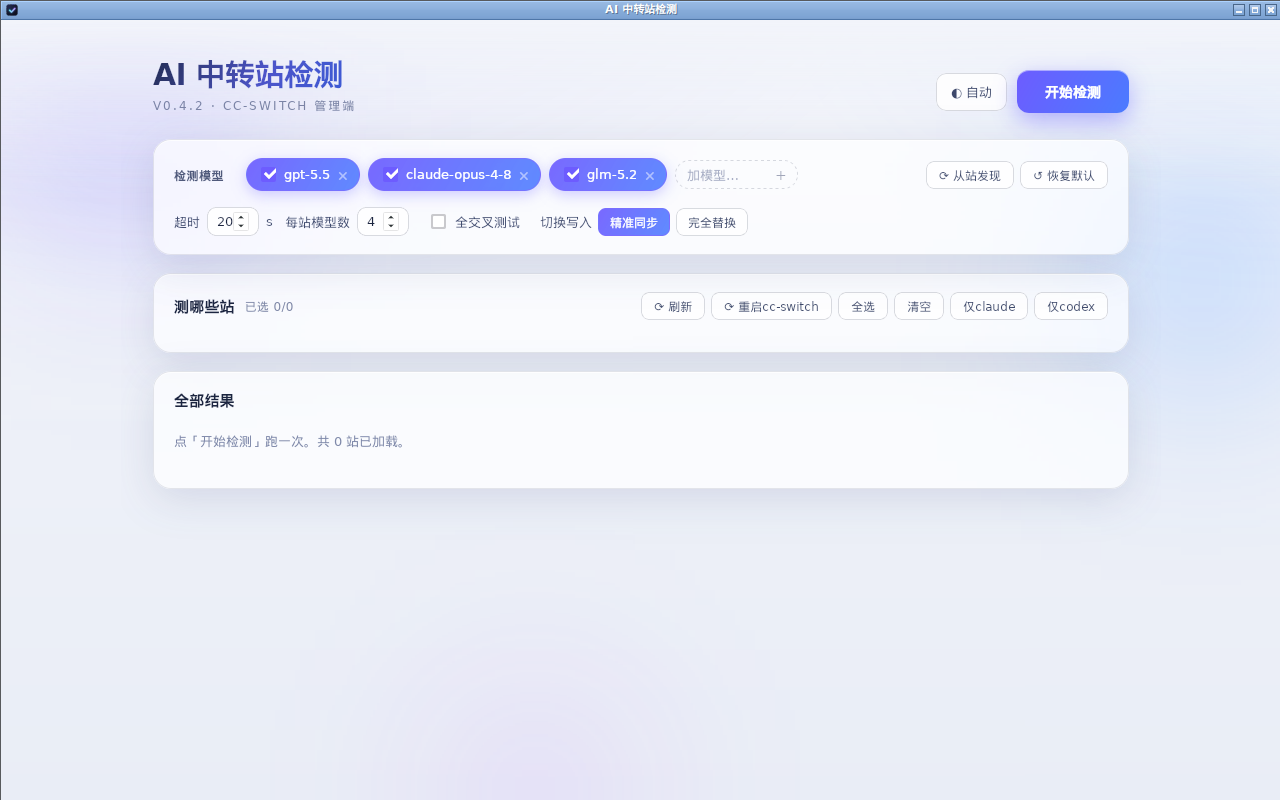Image resolution: width=1280 pixels, height=800 pixels.
Task: Remove the glm-5.2 chip with its x icon
Action: (650, 175)
